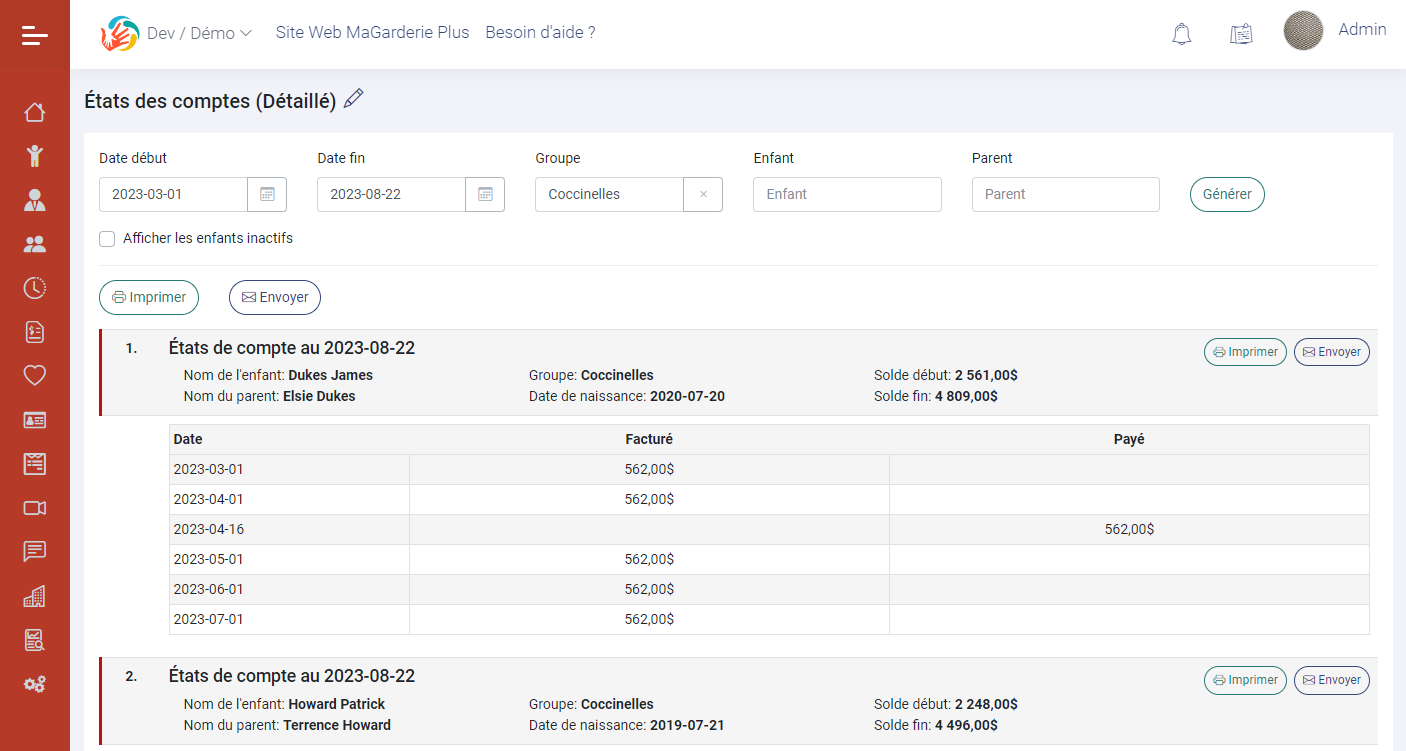The image size is (1406, 751).
Task: Click the chat message sidebar icon
Action: tap(35, 552)
